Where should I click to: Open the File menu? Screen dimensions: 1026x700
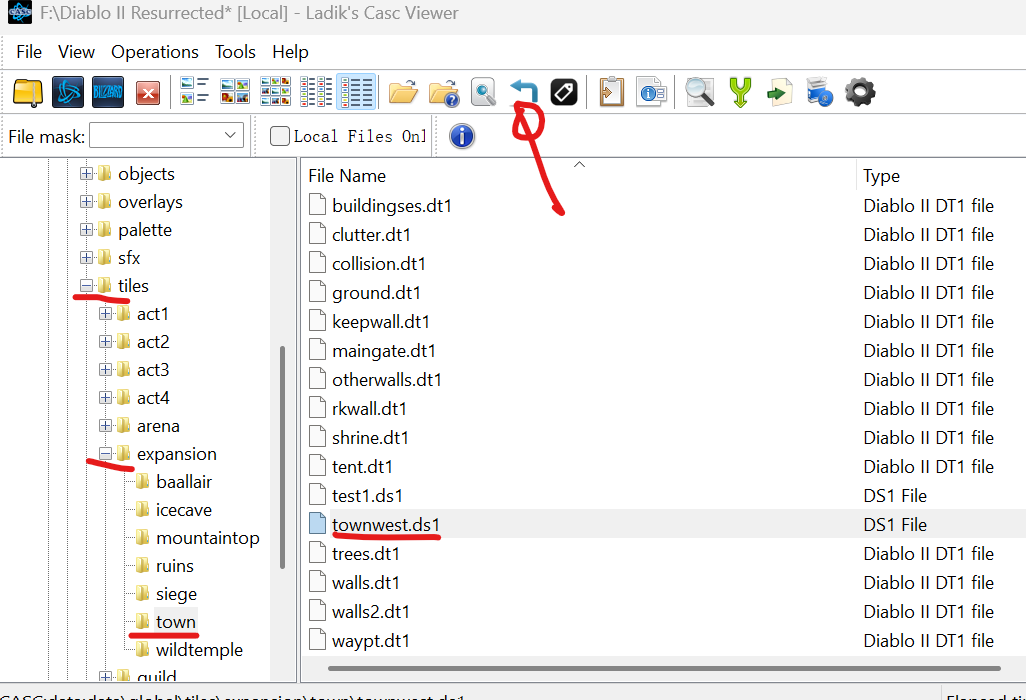(29, 52)
